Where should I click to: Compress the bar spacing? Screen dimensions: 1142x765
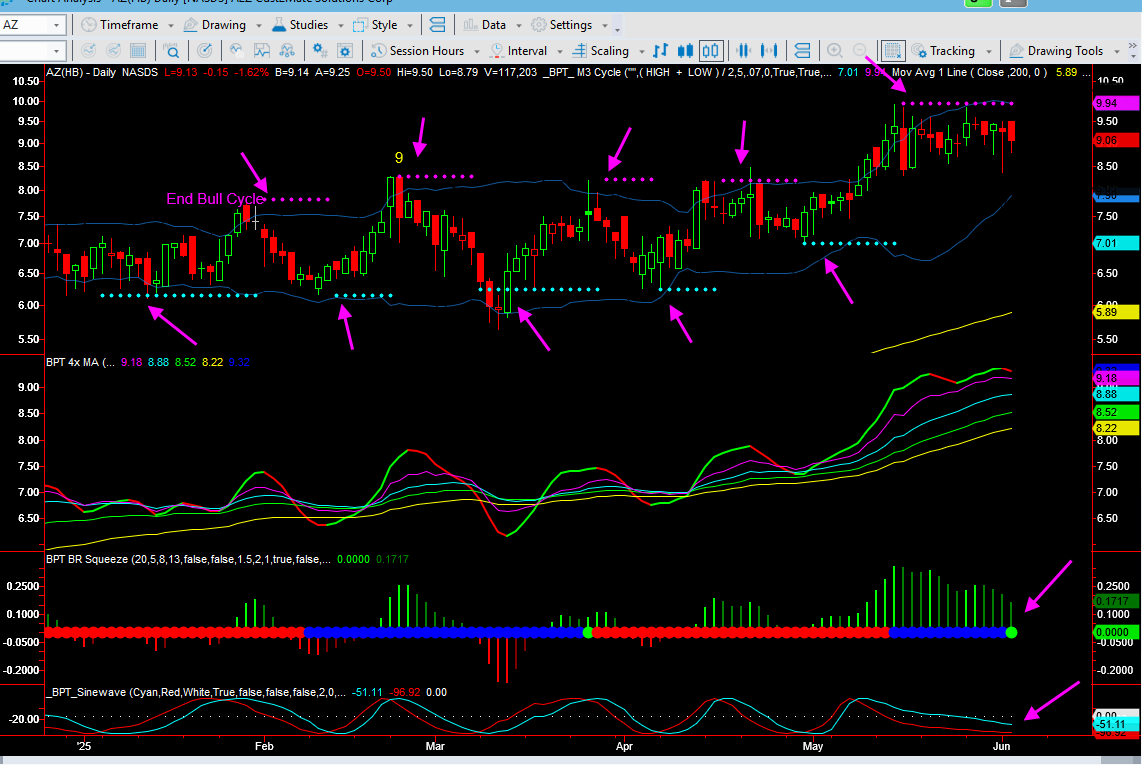pos(743,51)
